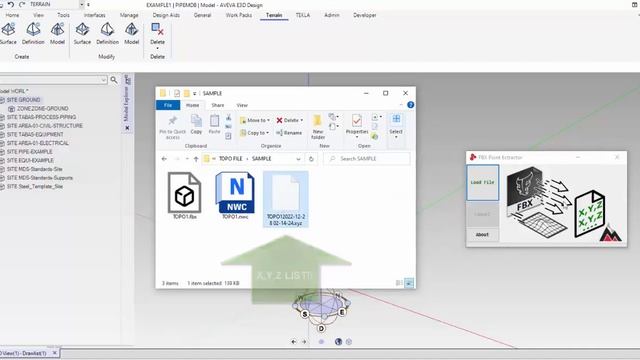Switch to the Explorer View tab

tap(242, 105)
